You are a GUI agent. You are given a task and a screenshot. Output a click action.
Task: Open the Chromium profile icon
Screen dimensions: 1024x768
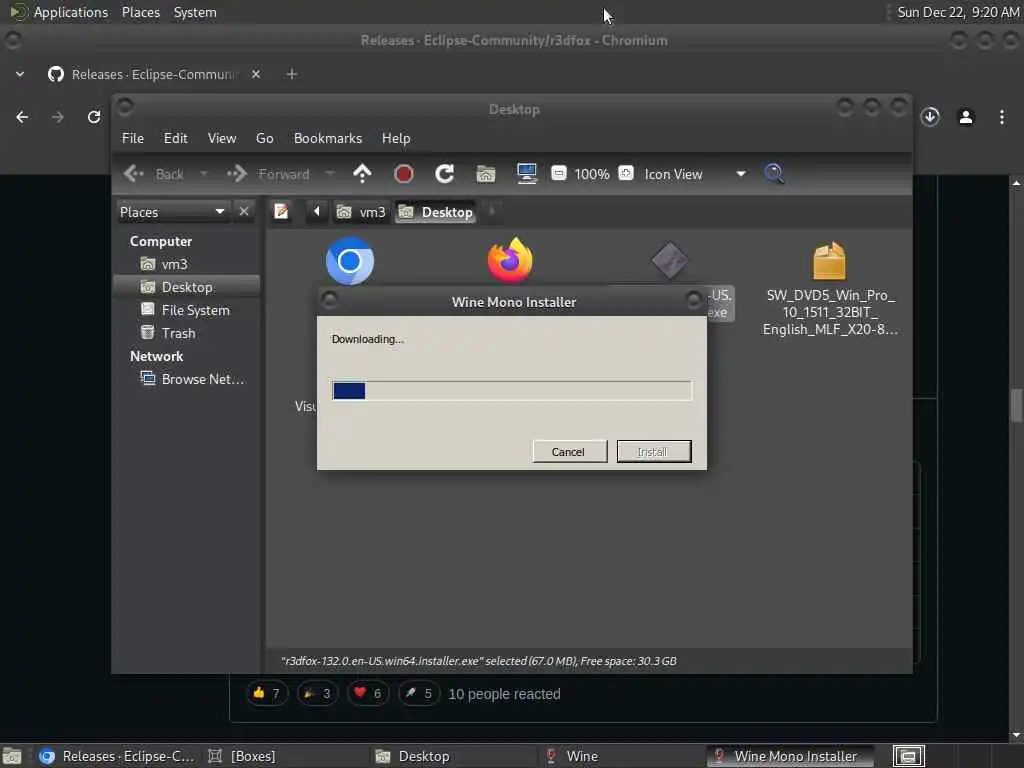pyautogui.click(x=966, y=117)
